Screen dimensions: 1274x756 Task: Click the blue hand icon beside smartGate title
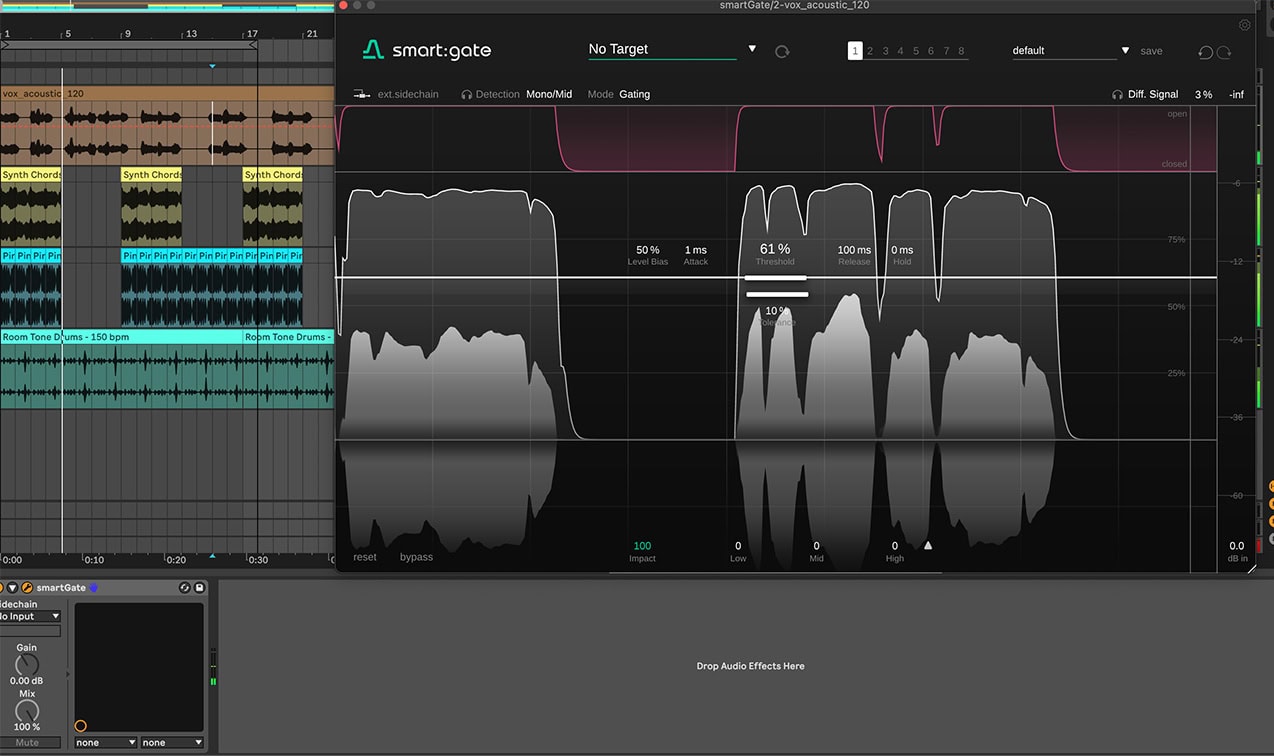[94, 588]
